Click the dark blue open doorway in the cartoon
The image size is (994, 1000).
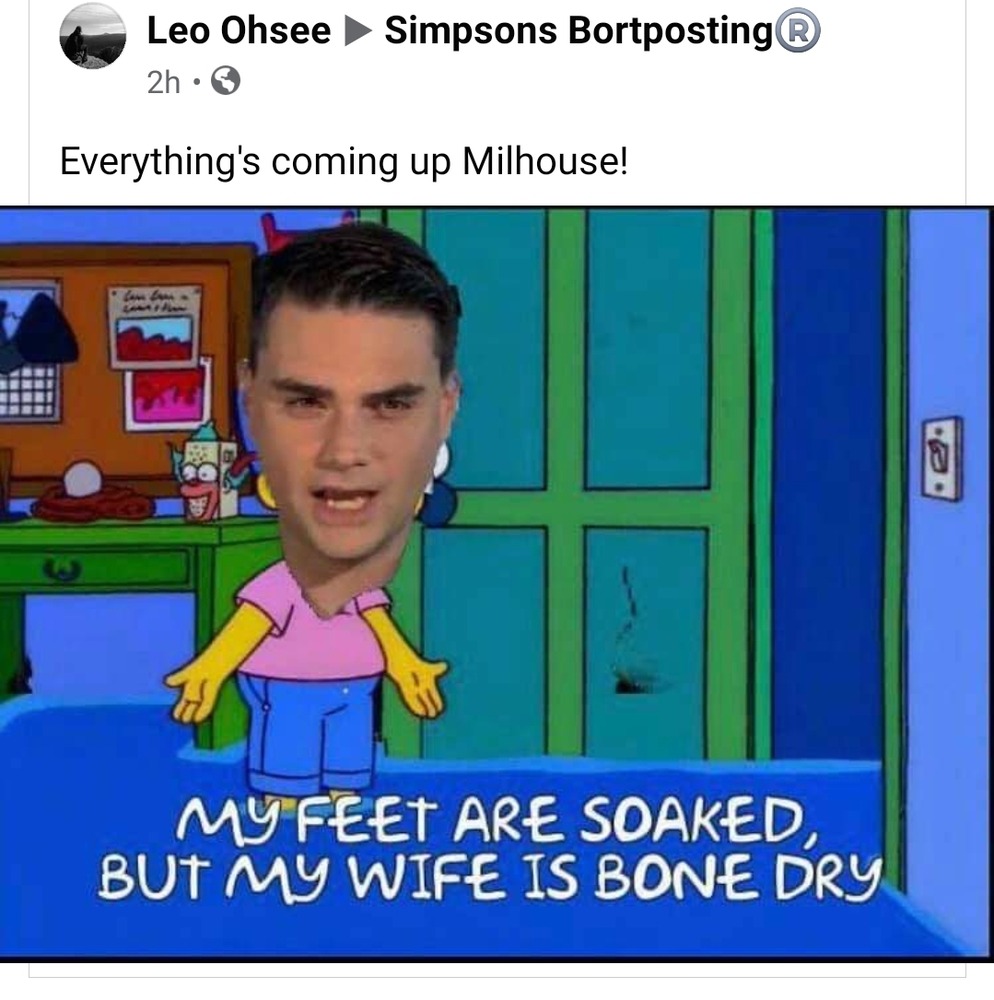tap(829, 485)
